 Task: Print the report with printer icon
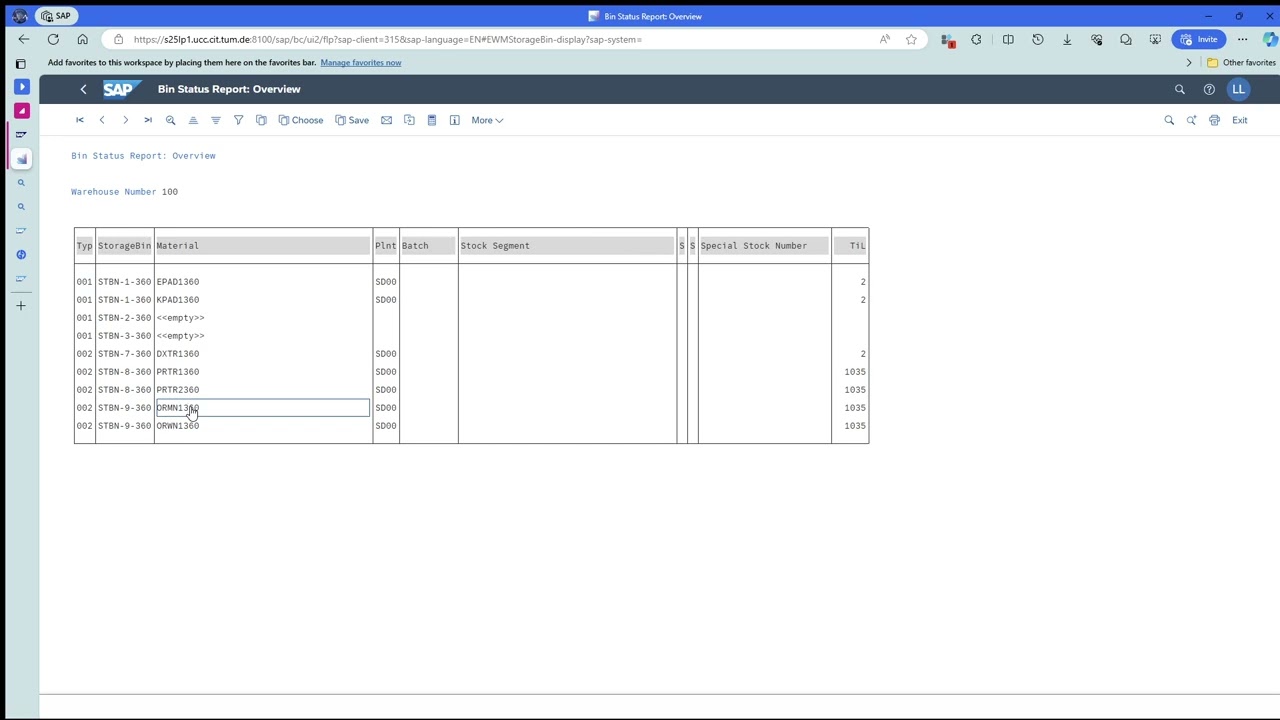pyautogui.click(x=1214, y=120)
